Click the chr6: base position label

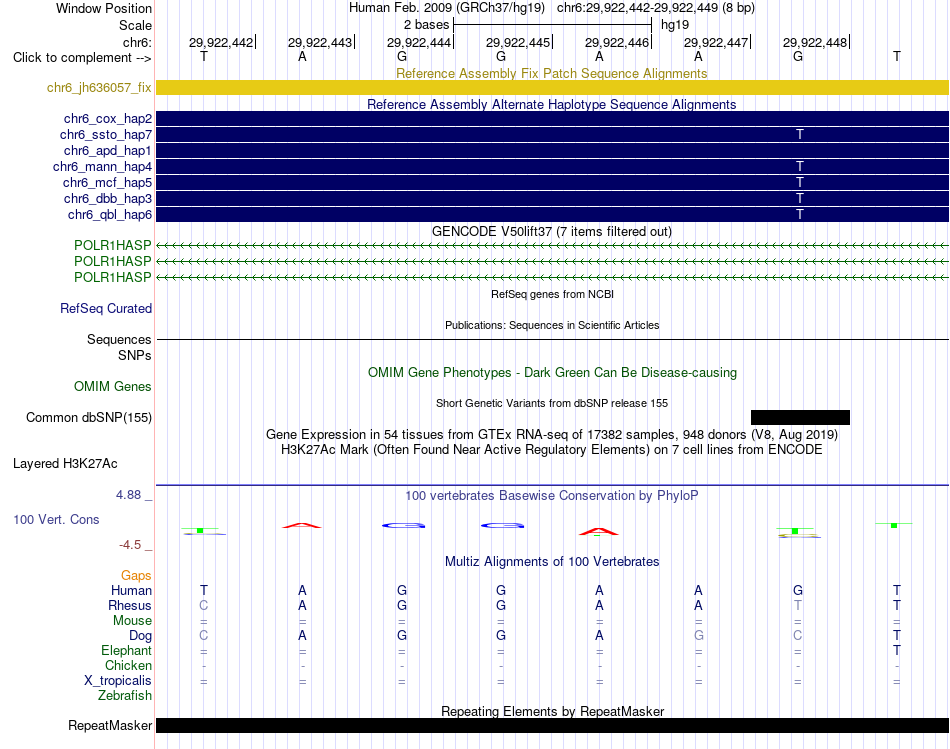pos(137,42)
